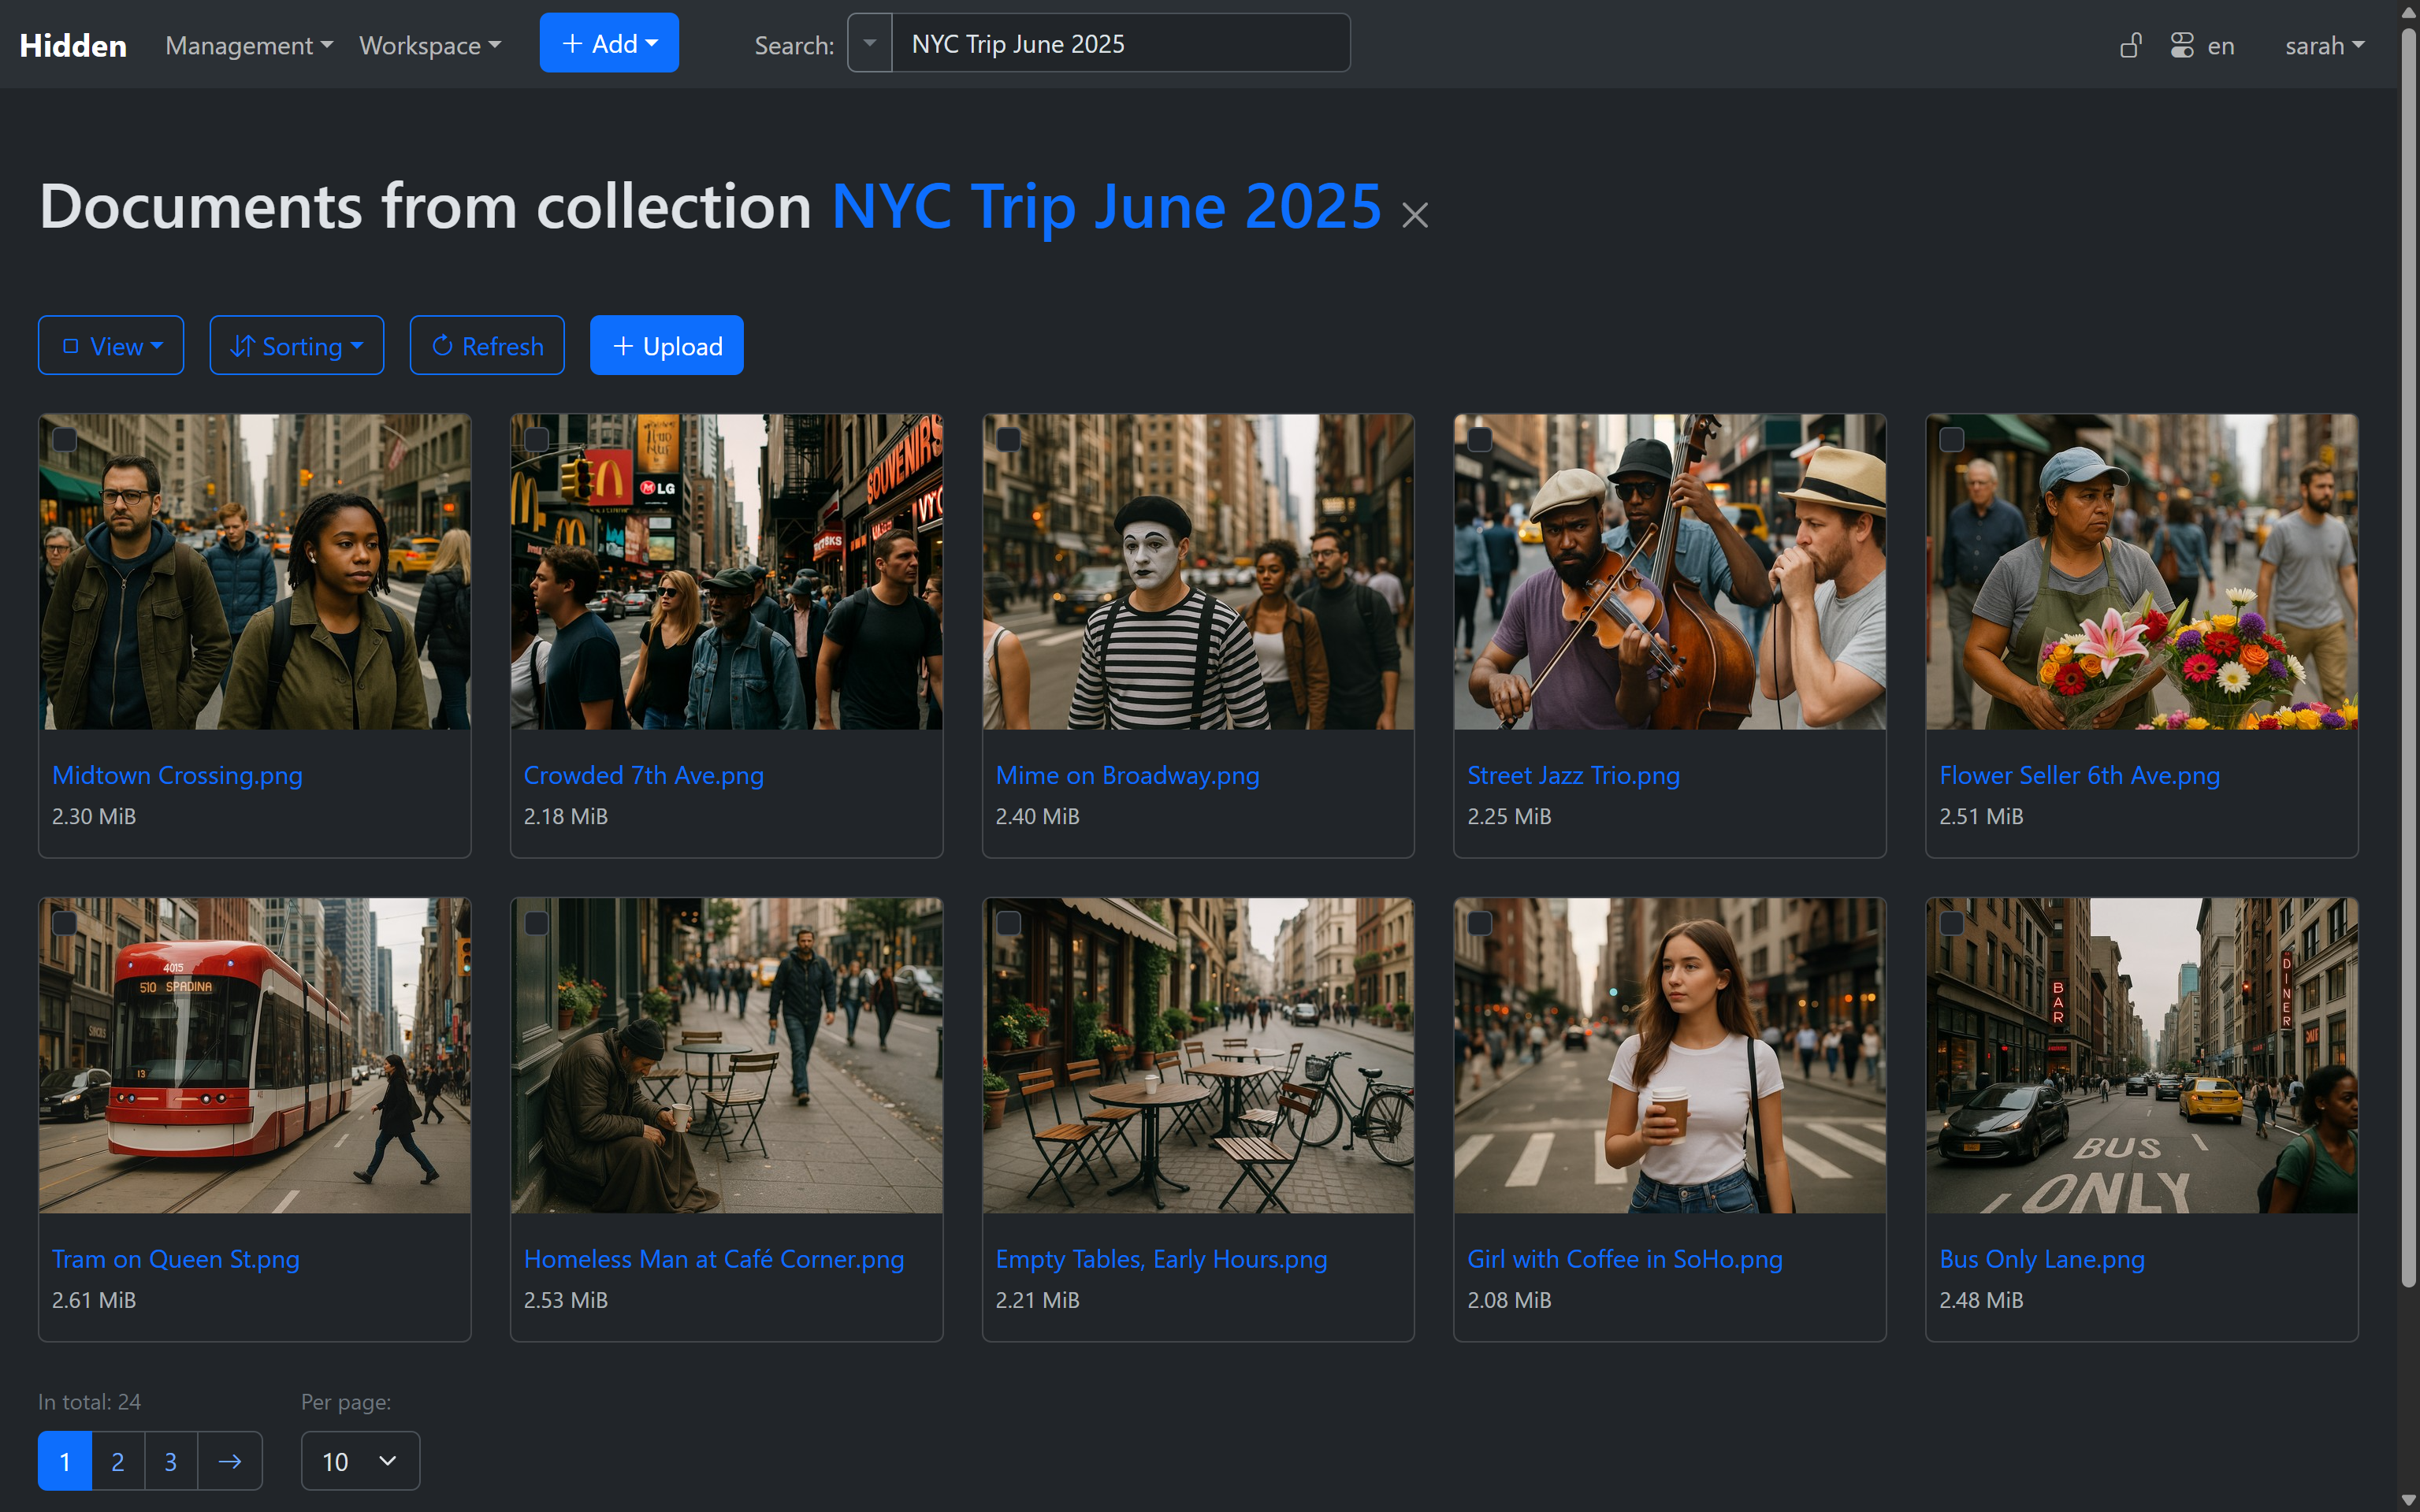Open Mime on Broadway.png file link
This screenshot has width=2420, height=1512.
tap(1127, 775)
